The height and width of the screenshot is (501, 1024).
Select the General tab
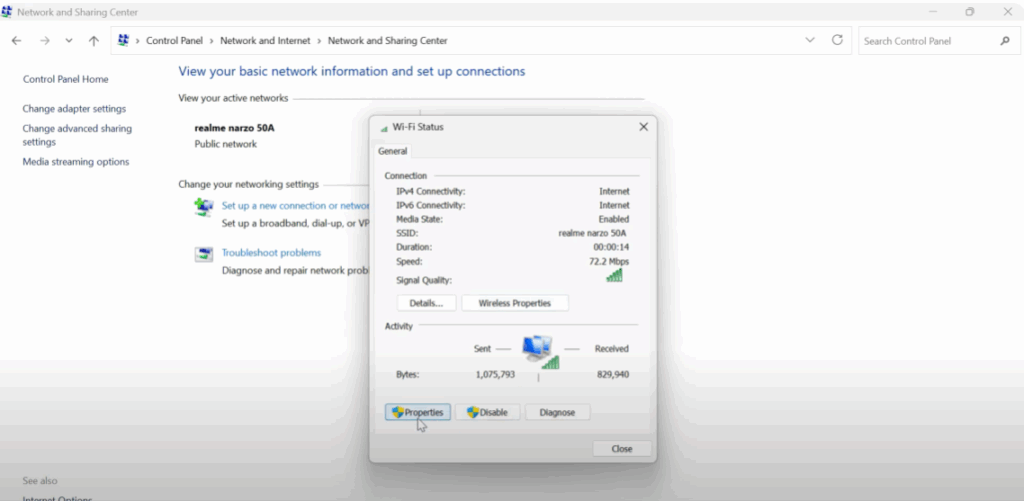pos(392,151)
